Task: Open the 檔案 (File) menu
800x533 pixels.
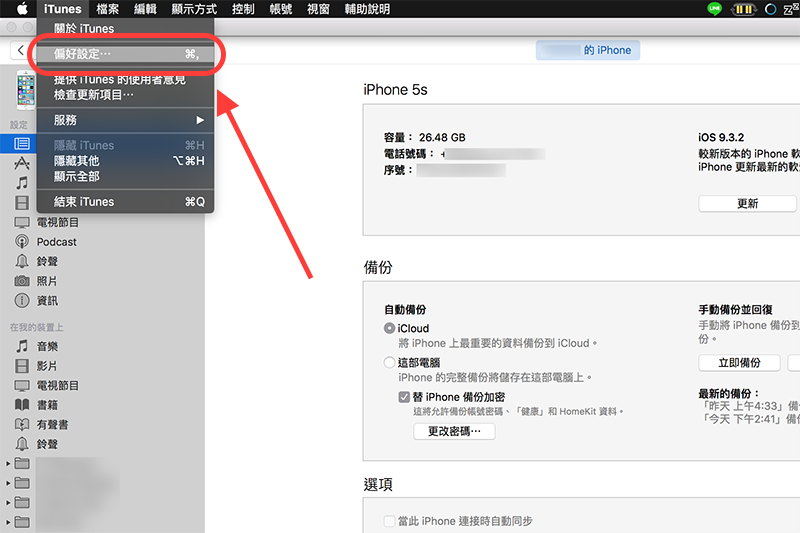Action: tap(108, 9)
